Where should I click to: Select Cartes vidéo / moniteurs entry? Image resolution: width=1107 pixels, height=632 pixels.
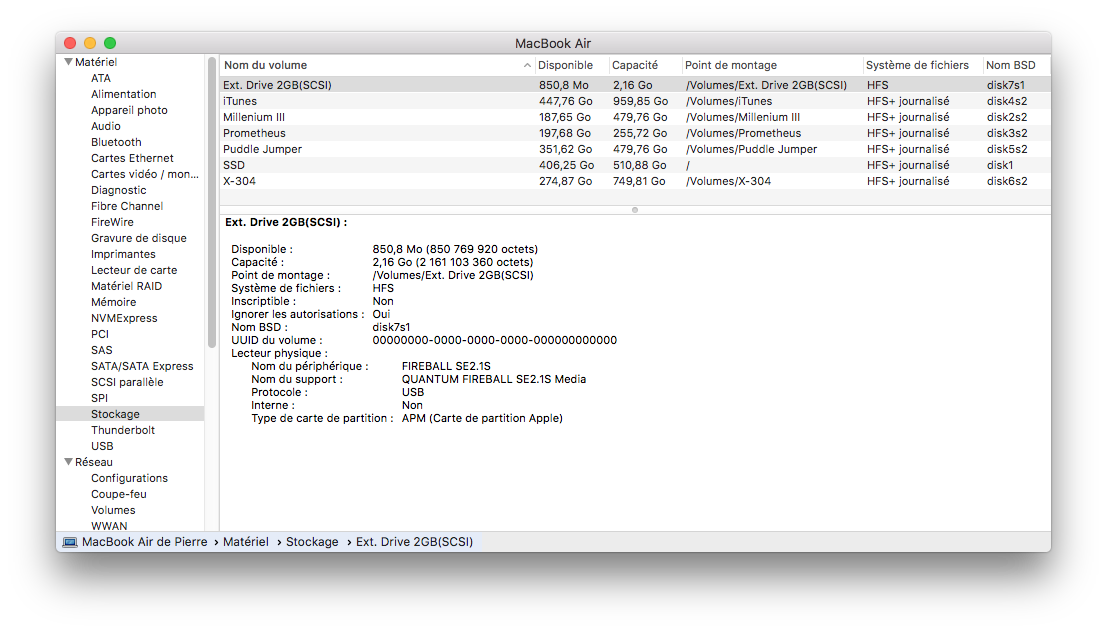pos(145,174)
